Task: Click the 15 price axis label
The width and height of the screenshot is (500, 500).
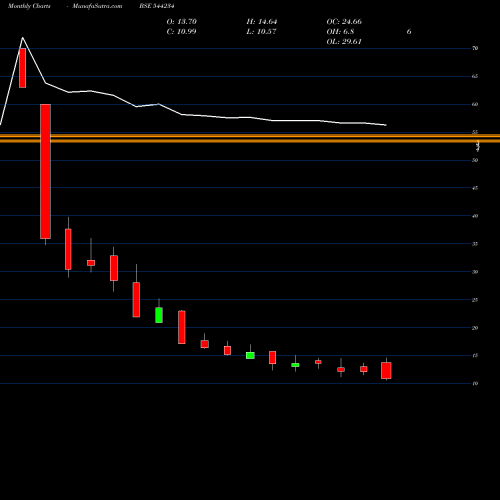Action: tap(475, 356)
